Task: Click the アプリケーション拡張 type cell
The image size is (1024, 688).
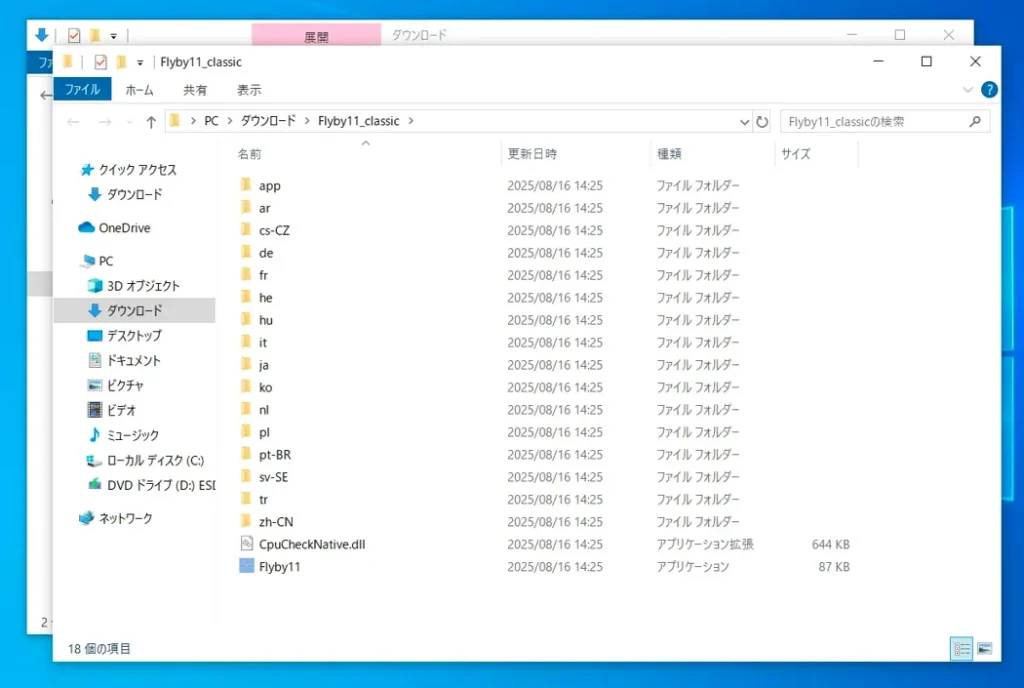Action: (705, 544)
